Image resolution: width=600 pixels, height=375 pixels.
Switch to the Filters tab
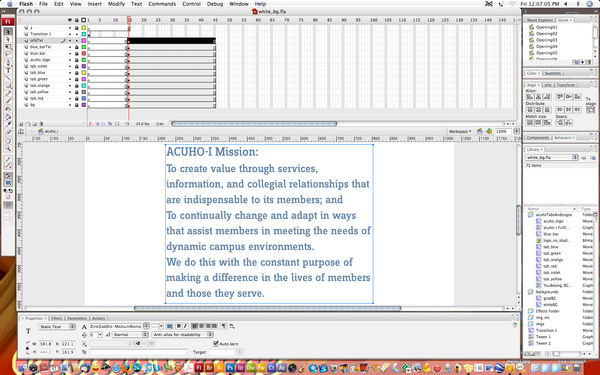(x=57, y=318)
